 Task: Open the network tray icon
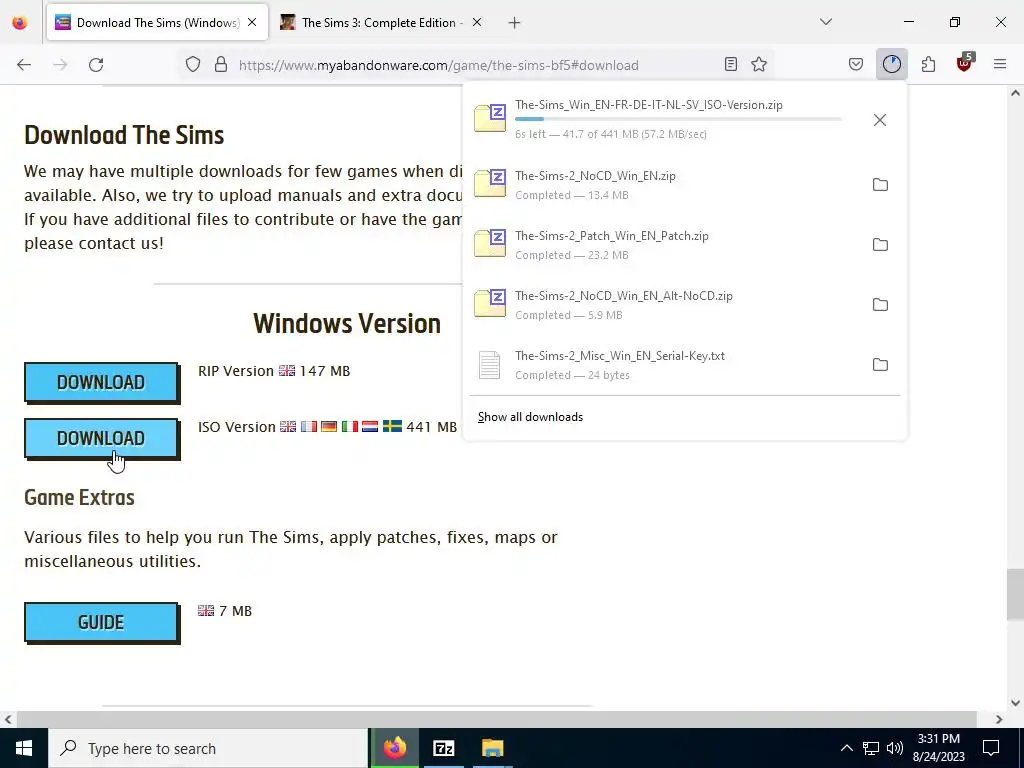pyautogui.click(x=871, y=748)
